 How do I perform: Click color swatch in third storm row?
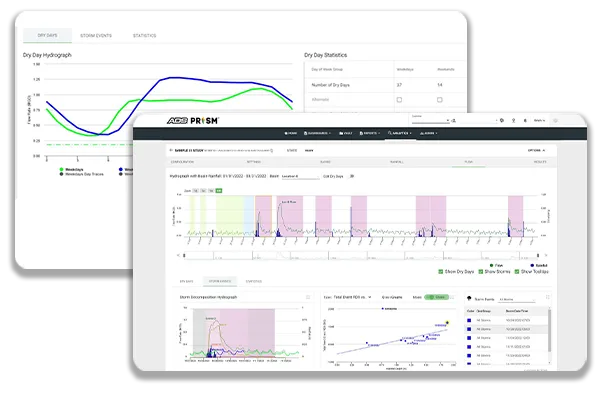coord(469,338)
